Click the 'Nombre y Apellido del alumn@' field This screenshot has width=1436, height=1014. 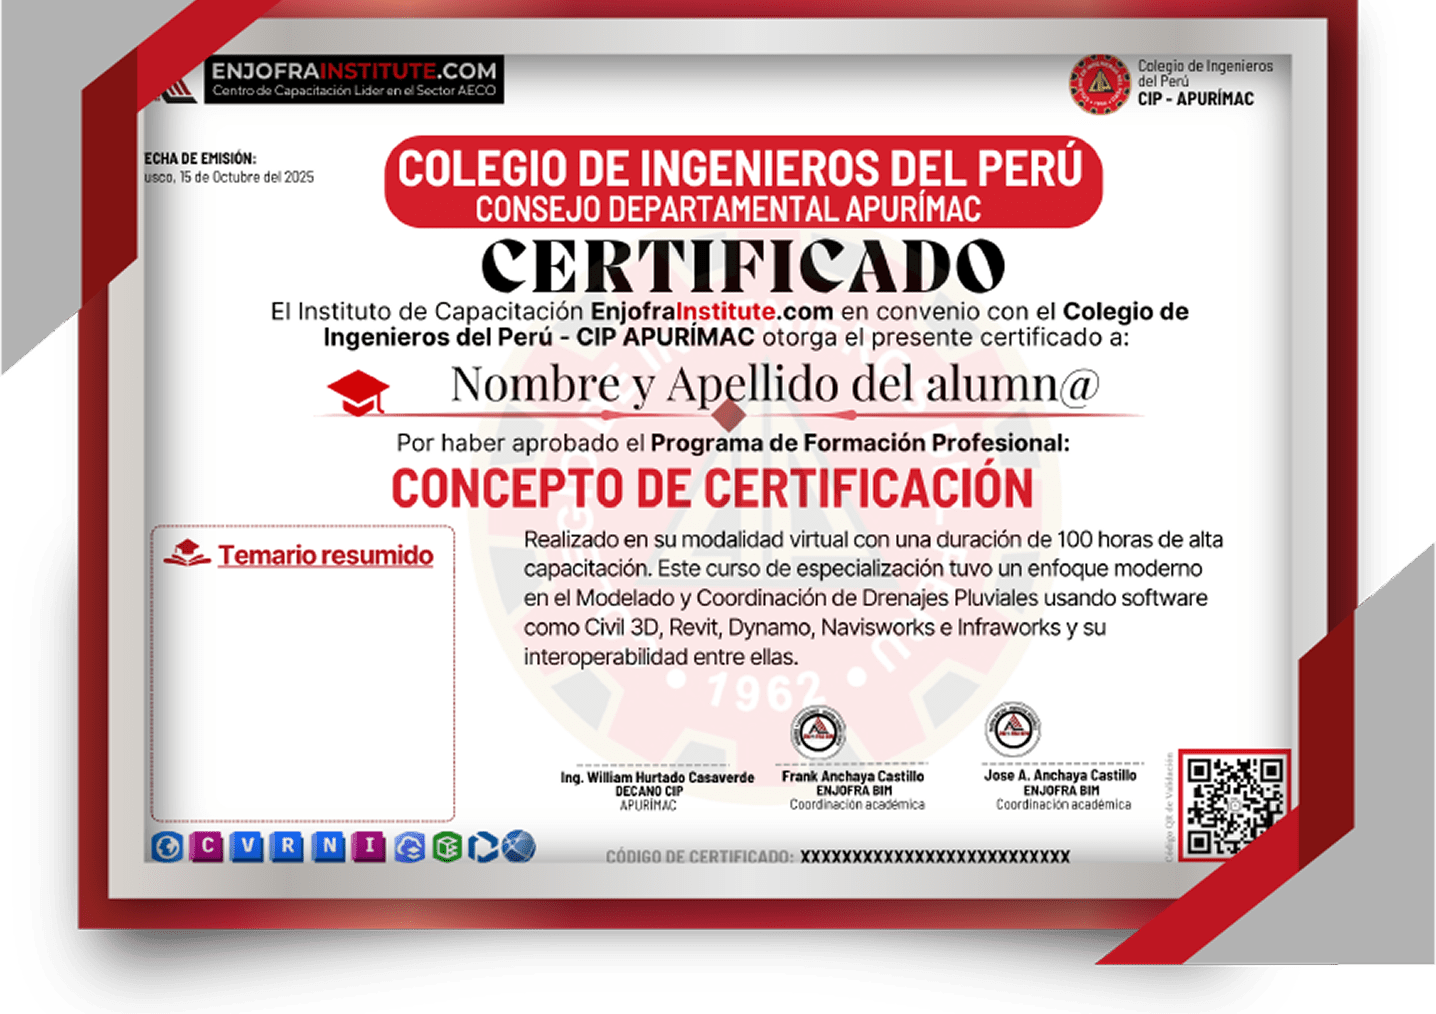click(x=774, y=384)
